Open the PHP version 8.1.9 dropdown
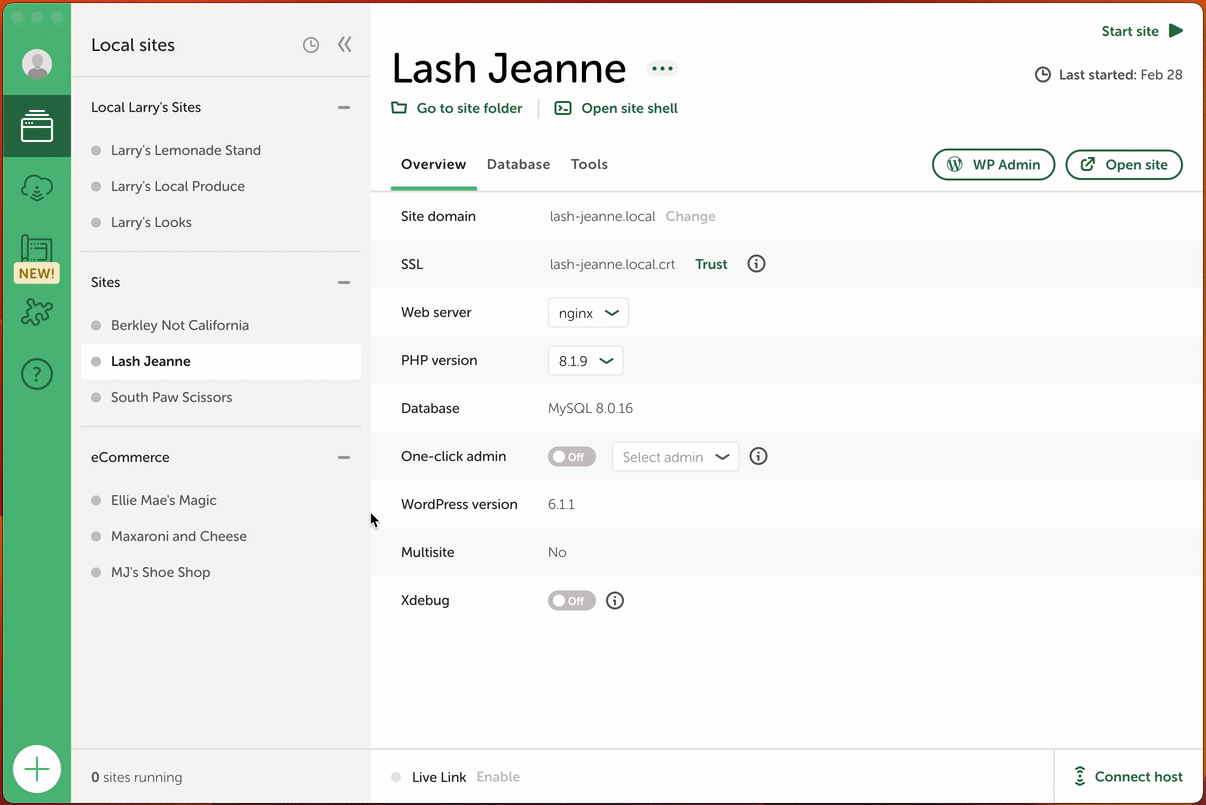Screen dimensions: 1206x805 (x=585, y=361)
